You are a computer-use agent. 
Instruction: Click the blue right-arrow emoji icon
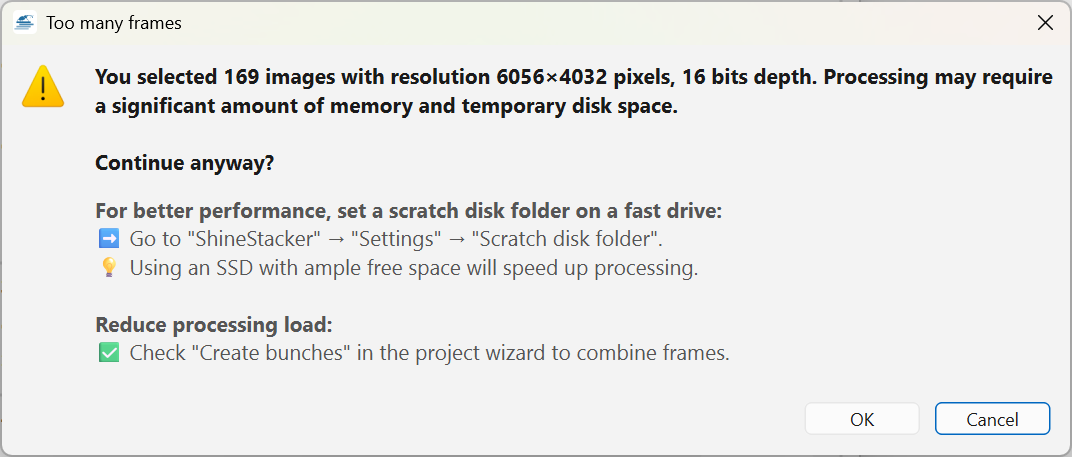click(x=108, y=239)
